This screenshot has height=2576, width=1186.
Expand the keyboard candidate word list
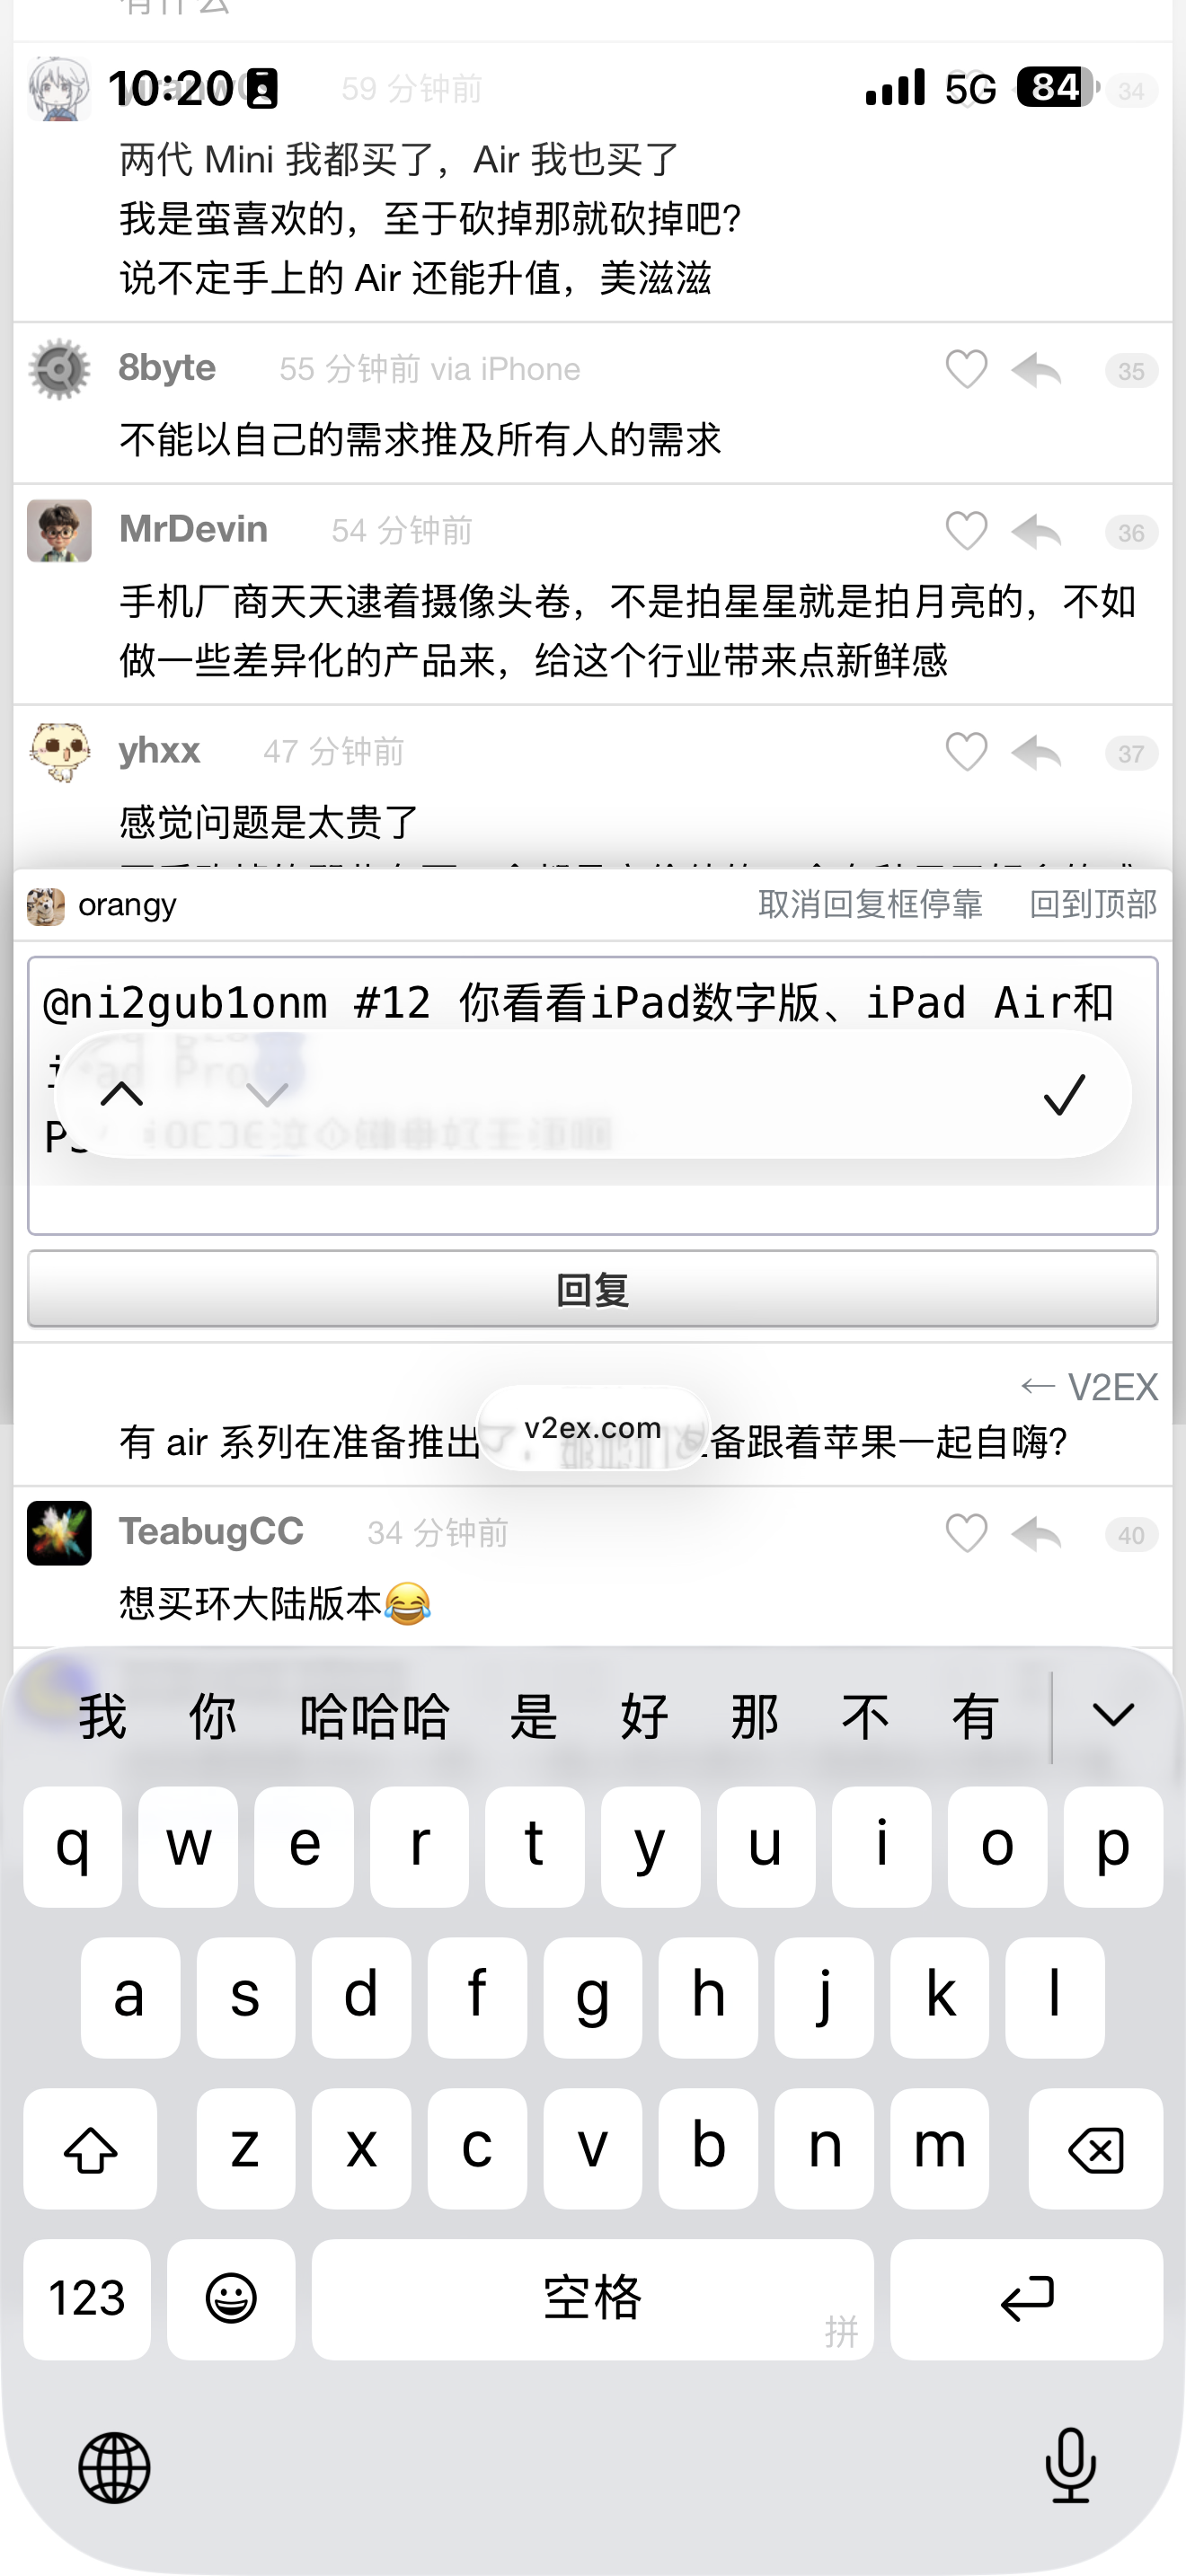tap(1113, 1716)
